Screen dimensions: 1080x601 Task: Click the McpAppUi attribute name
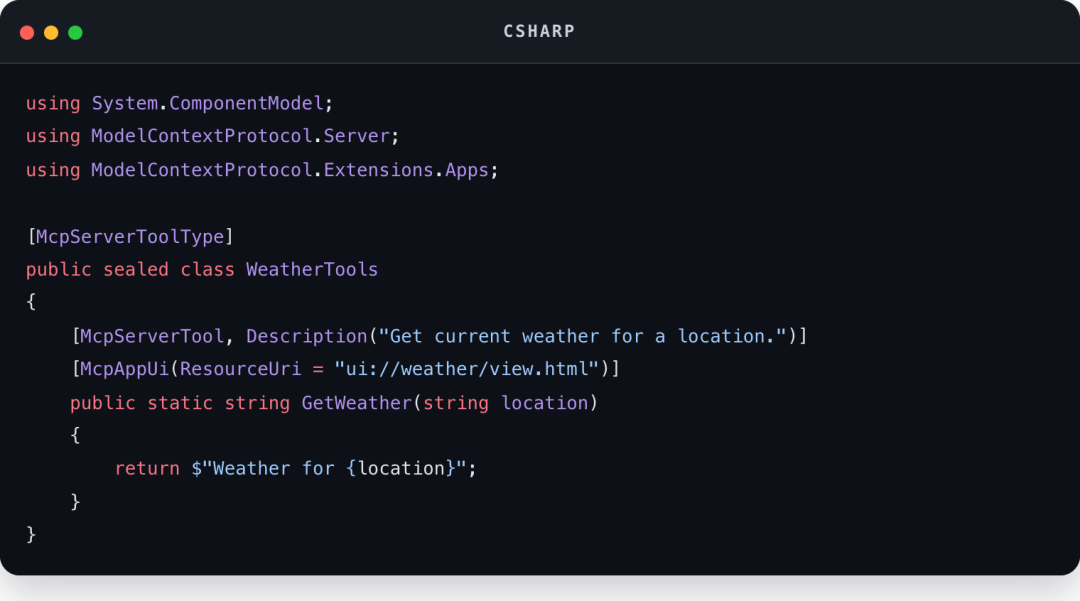click(x=125, y=370)
